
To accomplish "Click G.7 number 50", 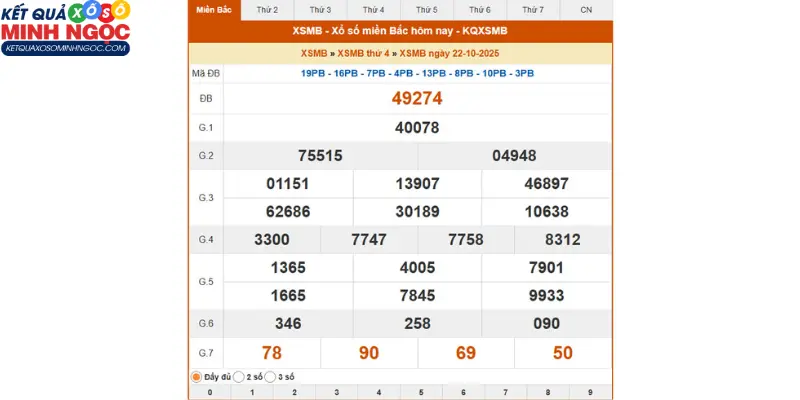I will click(563, 353).
